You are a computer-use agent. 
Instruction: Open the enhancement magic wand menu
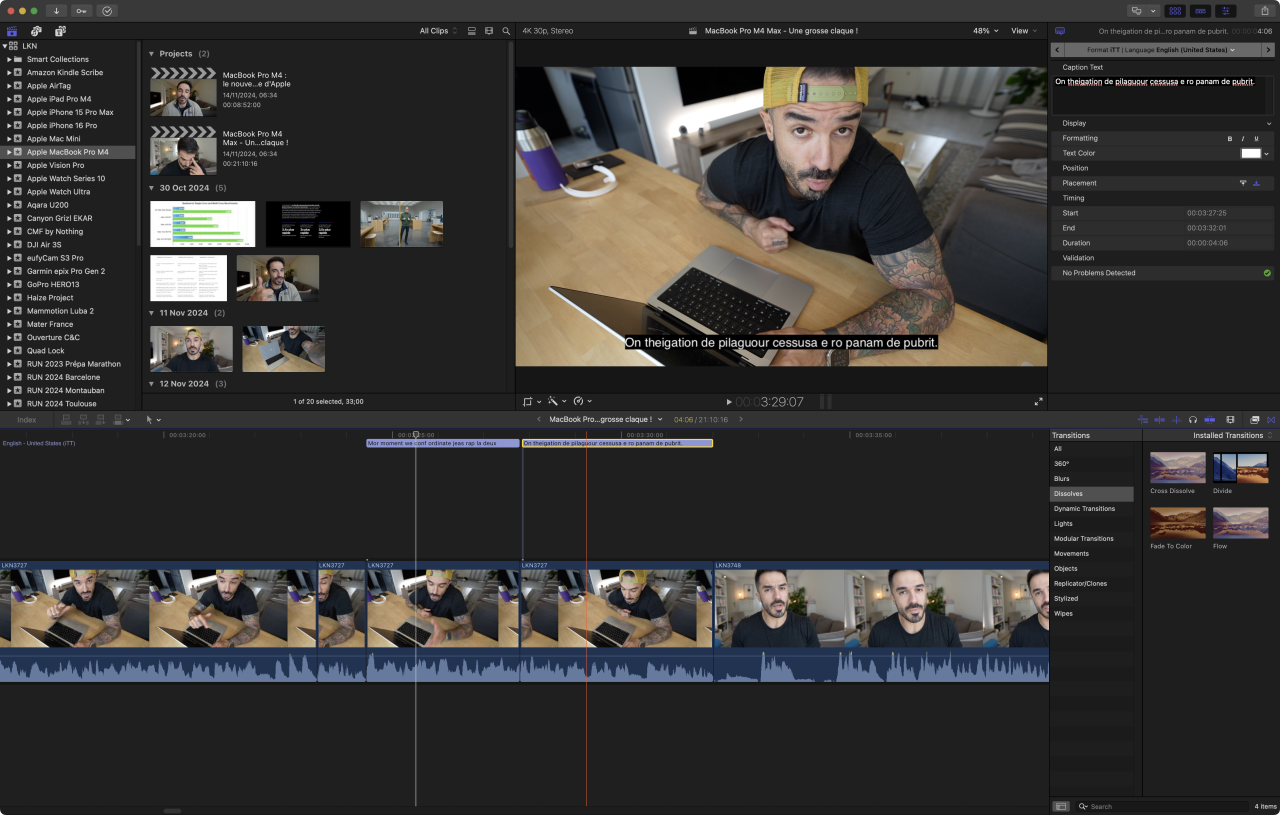(557, 401)
